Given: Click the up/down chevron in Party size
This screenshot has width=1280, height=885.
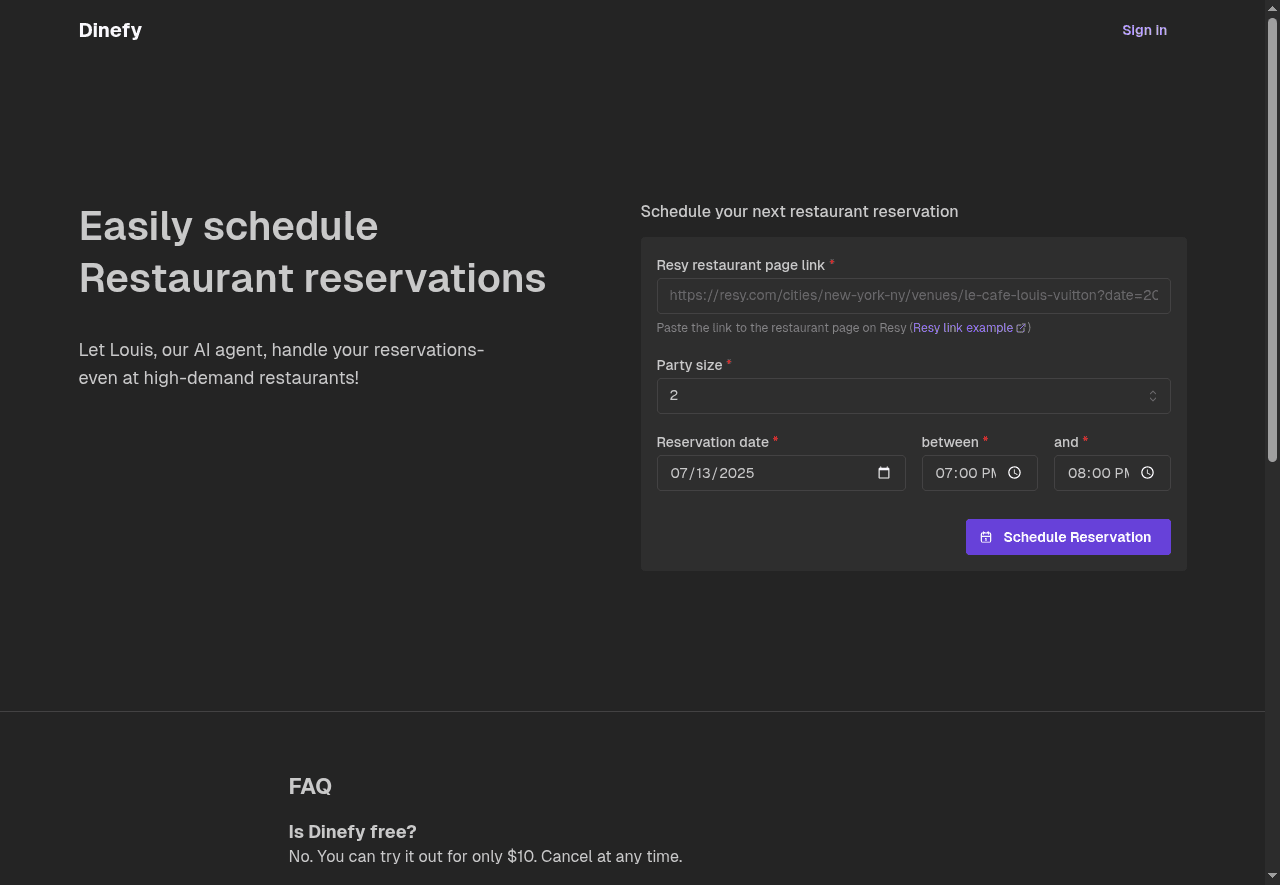Looking at the screenshot, I should (1152, 396).
